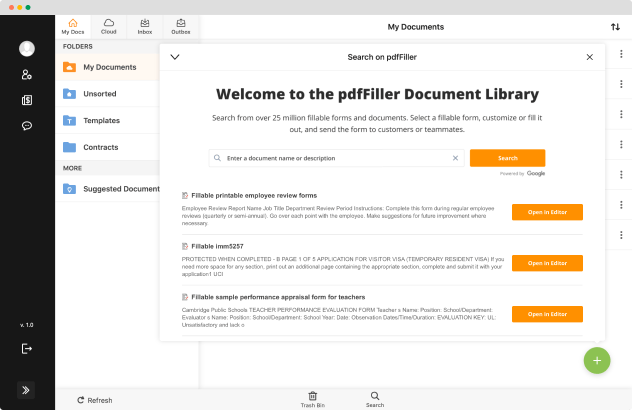This screenshot has height=410, width=632.
Task: Click the orange Search button
Action: pos(507,158)
